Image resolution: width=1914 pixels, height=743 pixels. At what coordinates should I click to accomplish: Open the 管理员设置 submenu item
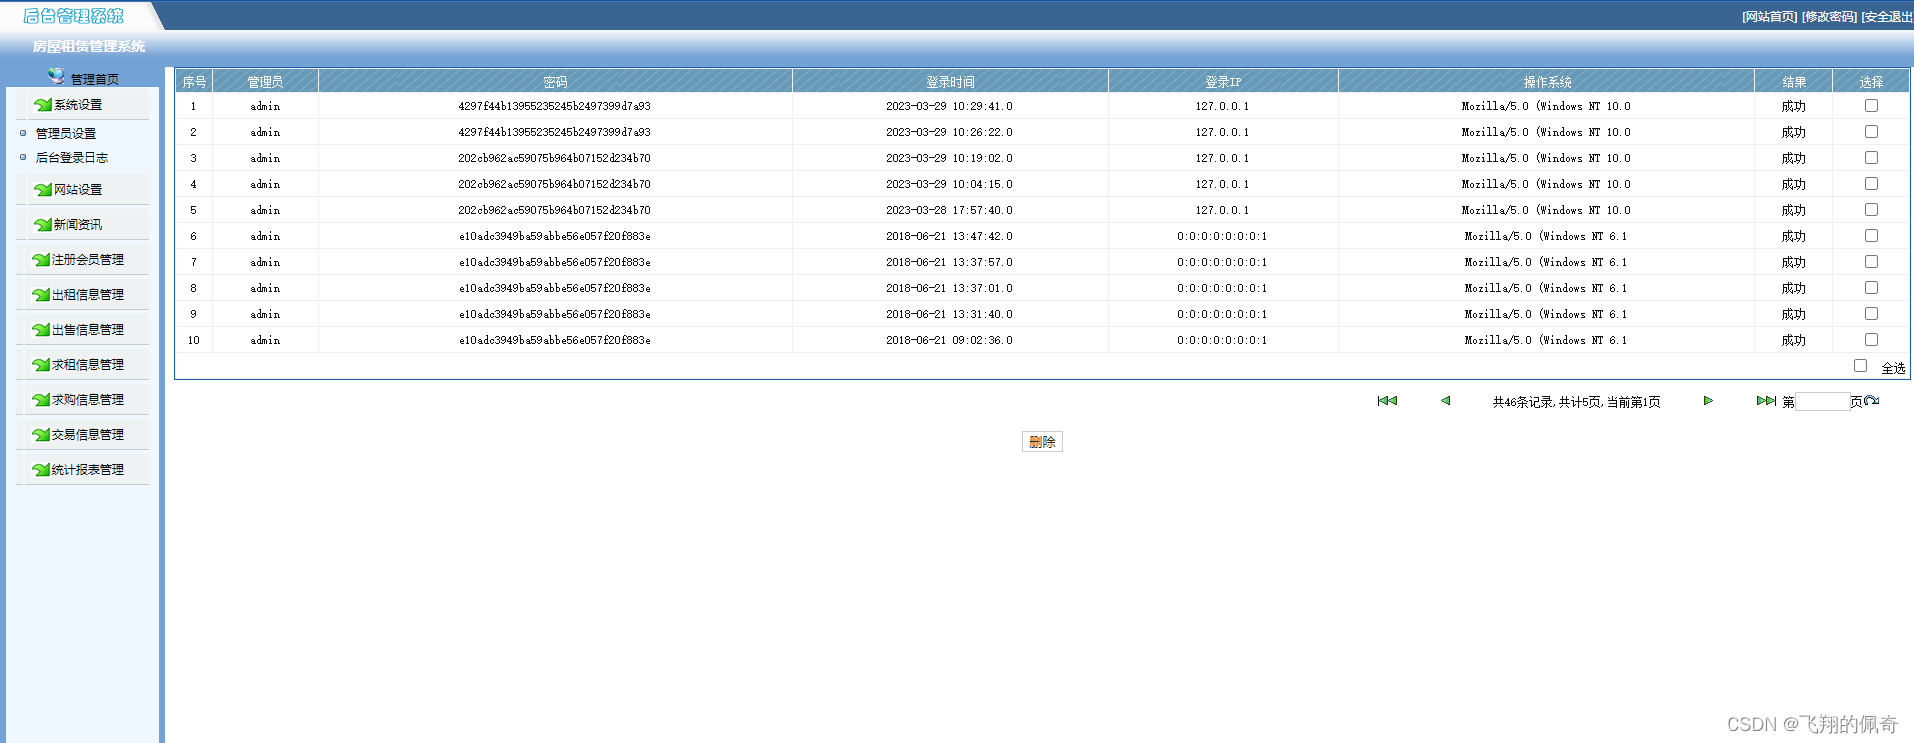pos(66,133)
